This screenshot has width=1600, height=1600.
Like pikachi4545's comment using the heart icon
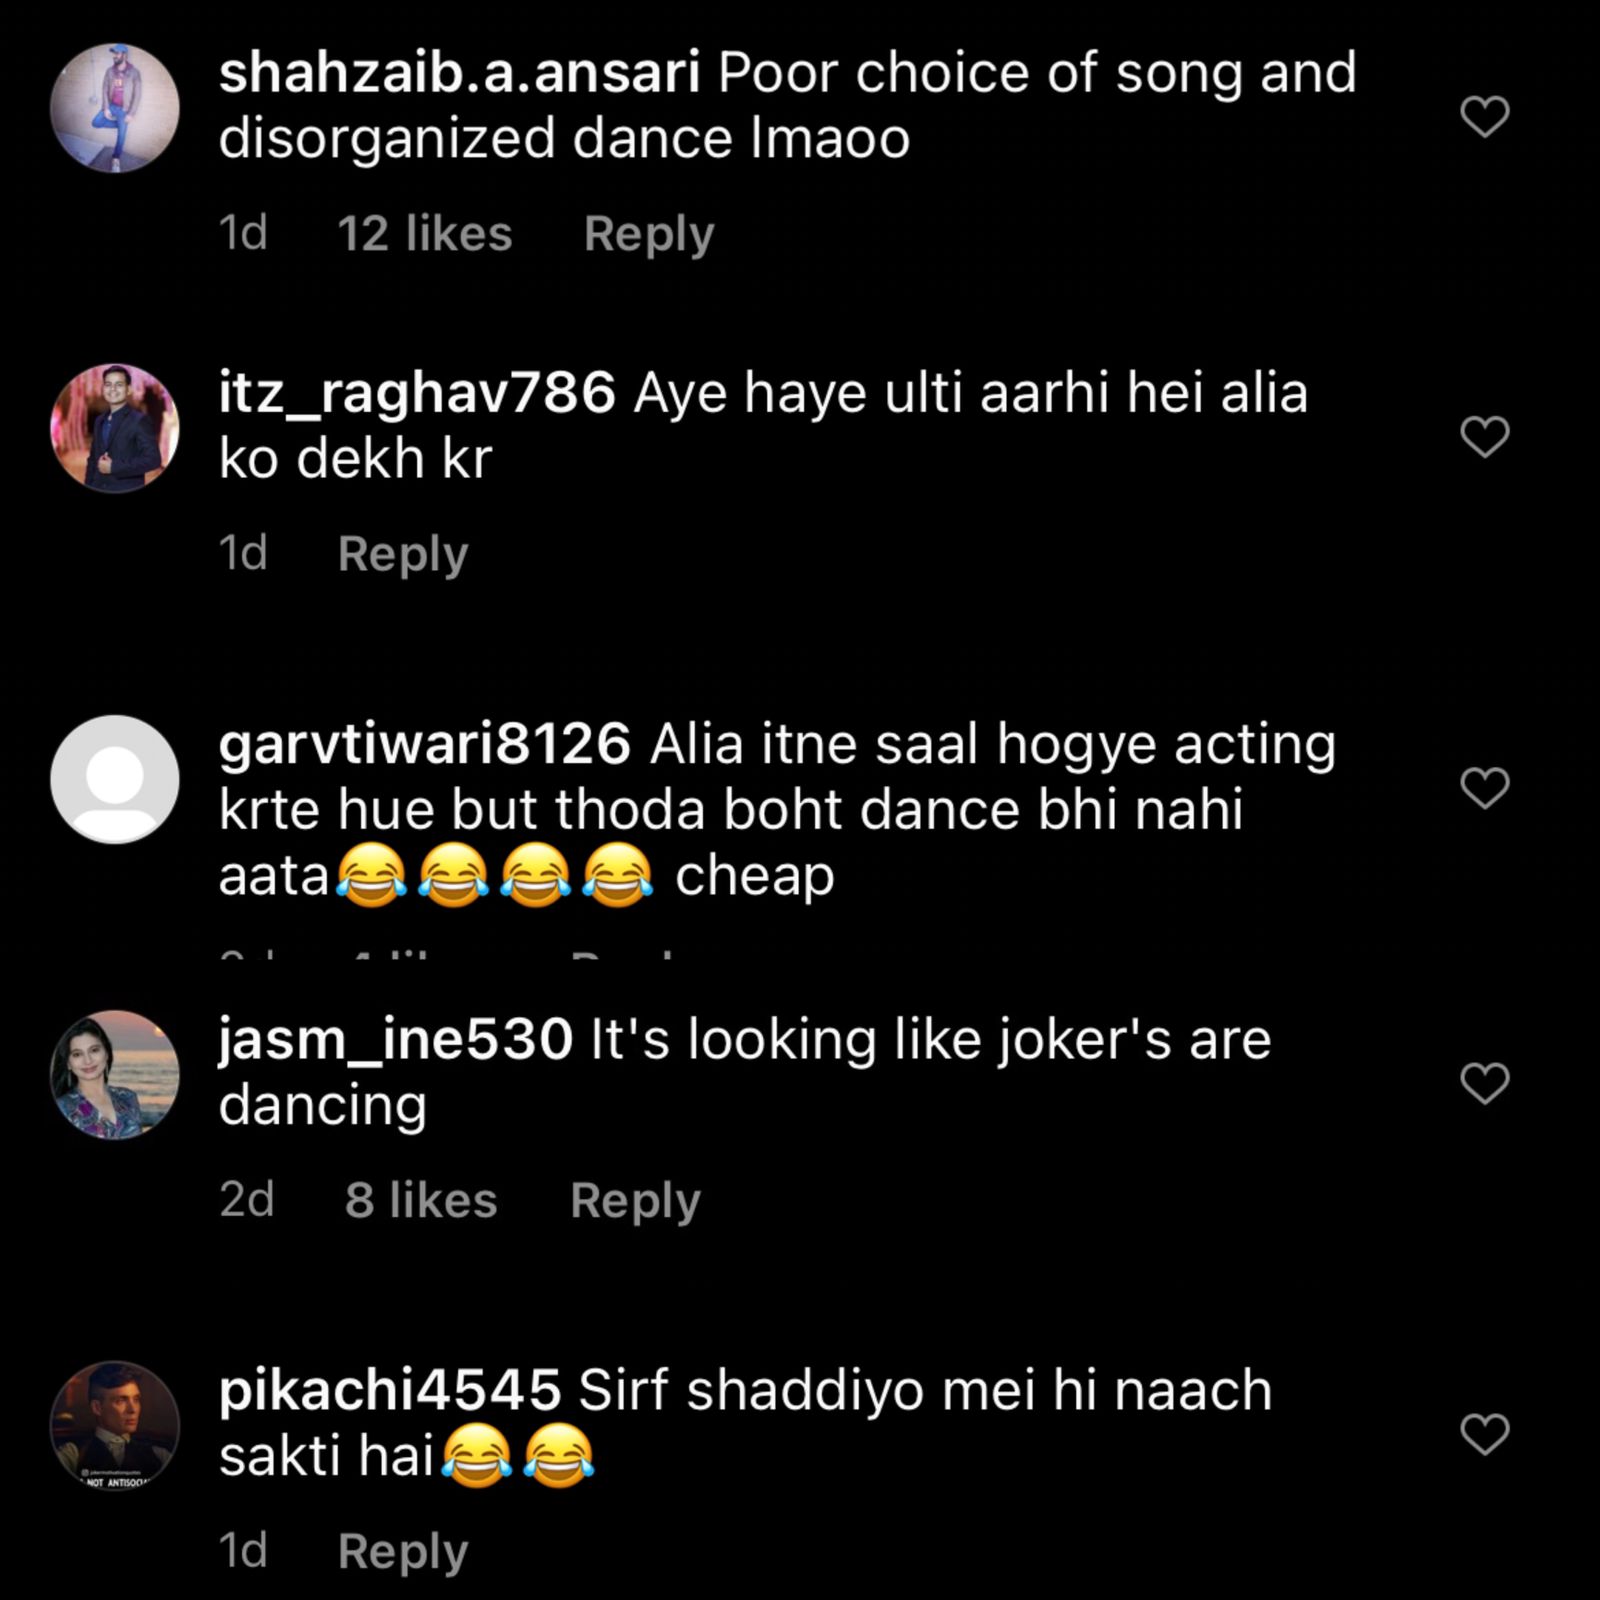[x=1486, y=1432]
